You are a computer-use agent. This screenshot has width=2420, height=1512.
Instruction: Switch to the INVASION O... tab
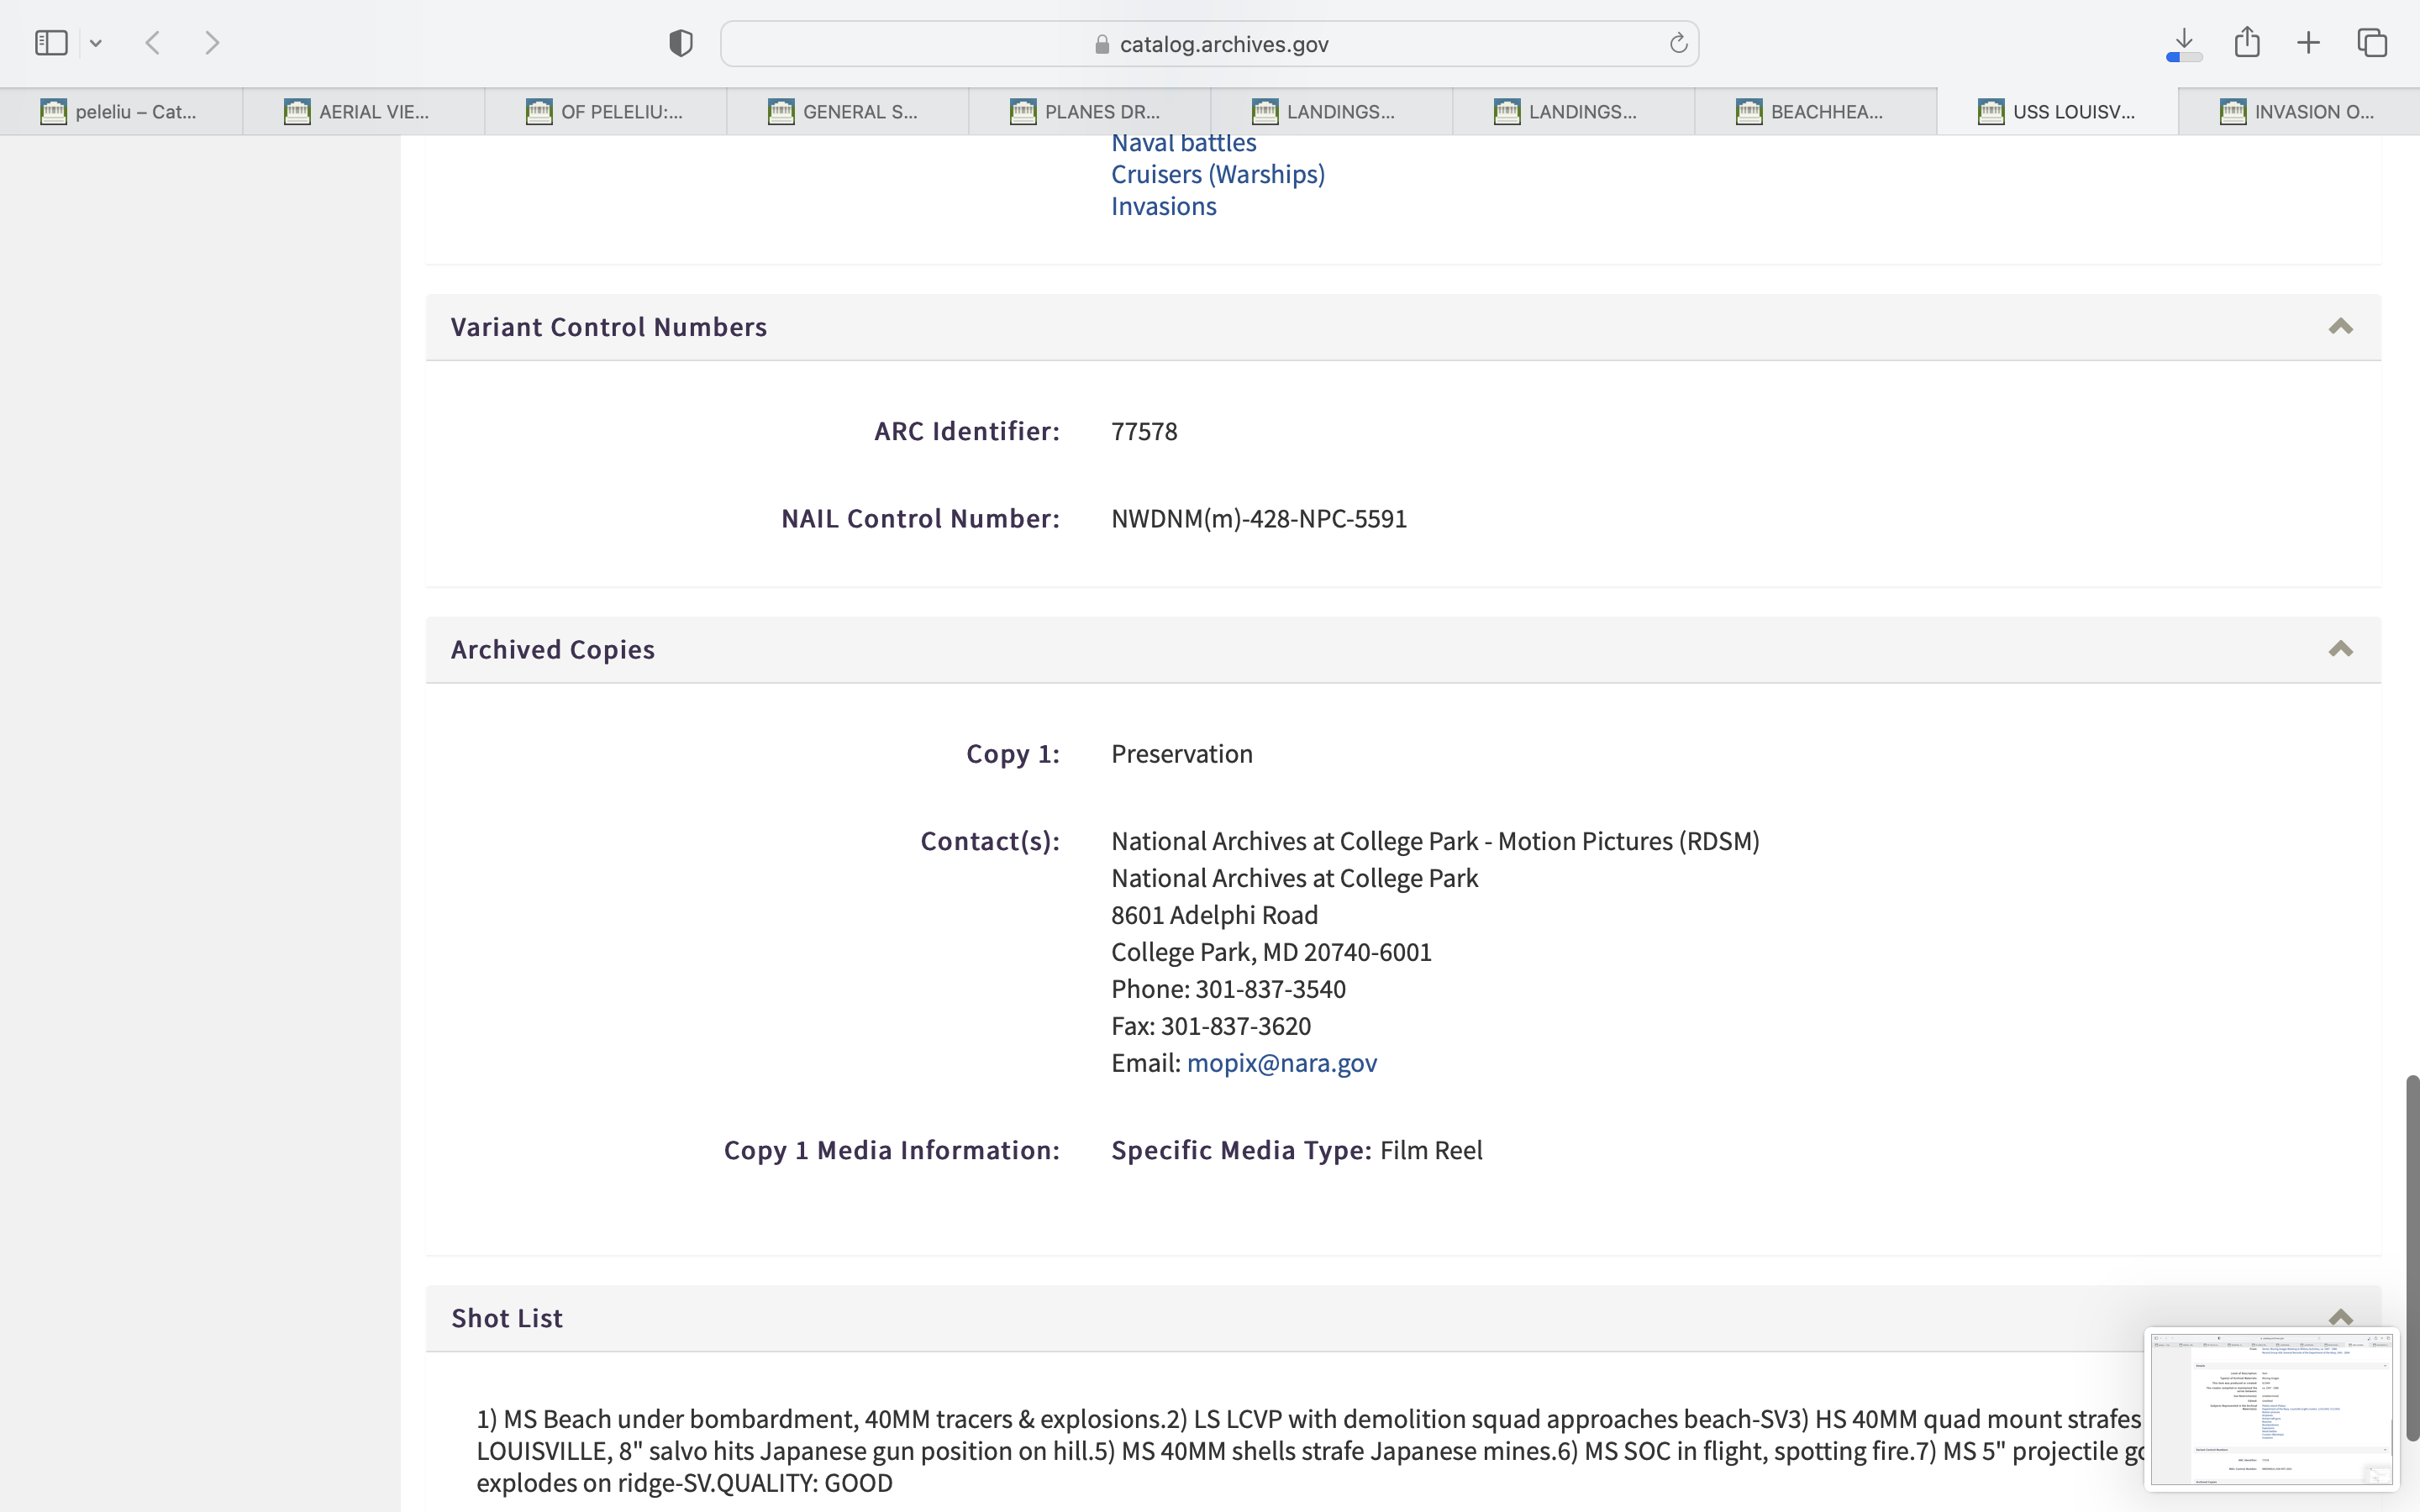coord(2298,112)
